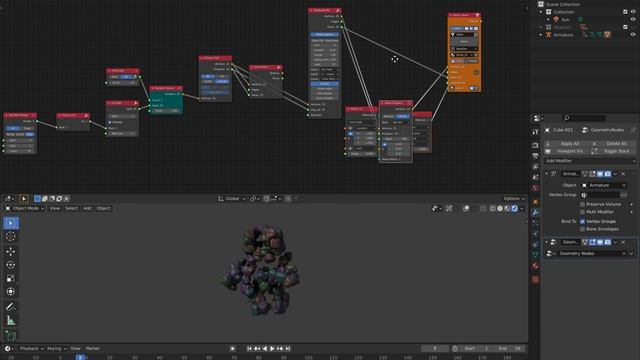
Task: Open the Global transform orientation dropdown
Action: pyautogui.click(x=231, y=199)
